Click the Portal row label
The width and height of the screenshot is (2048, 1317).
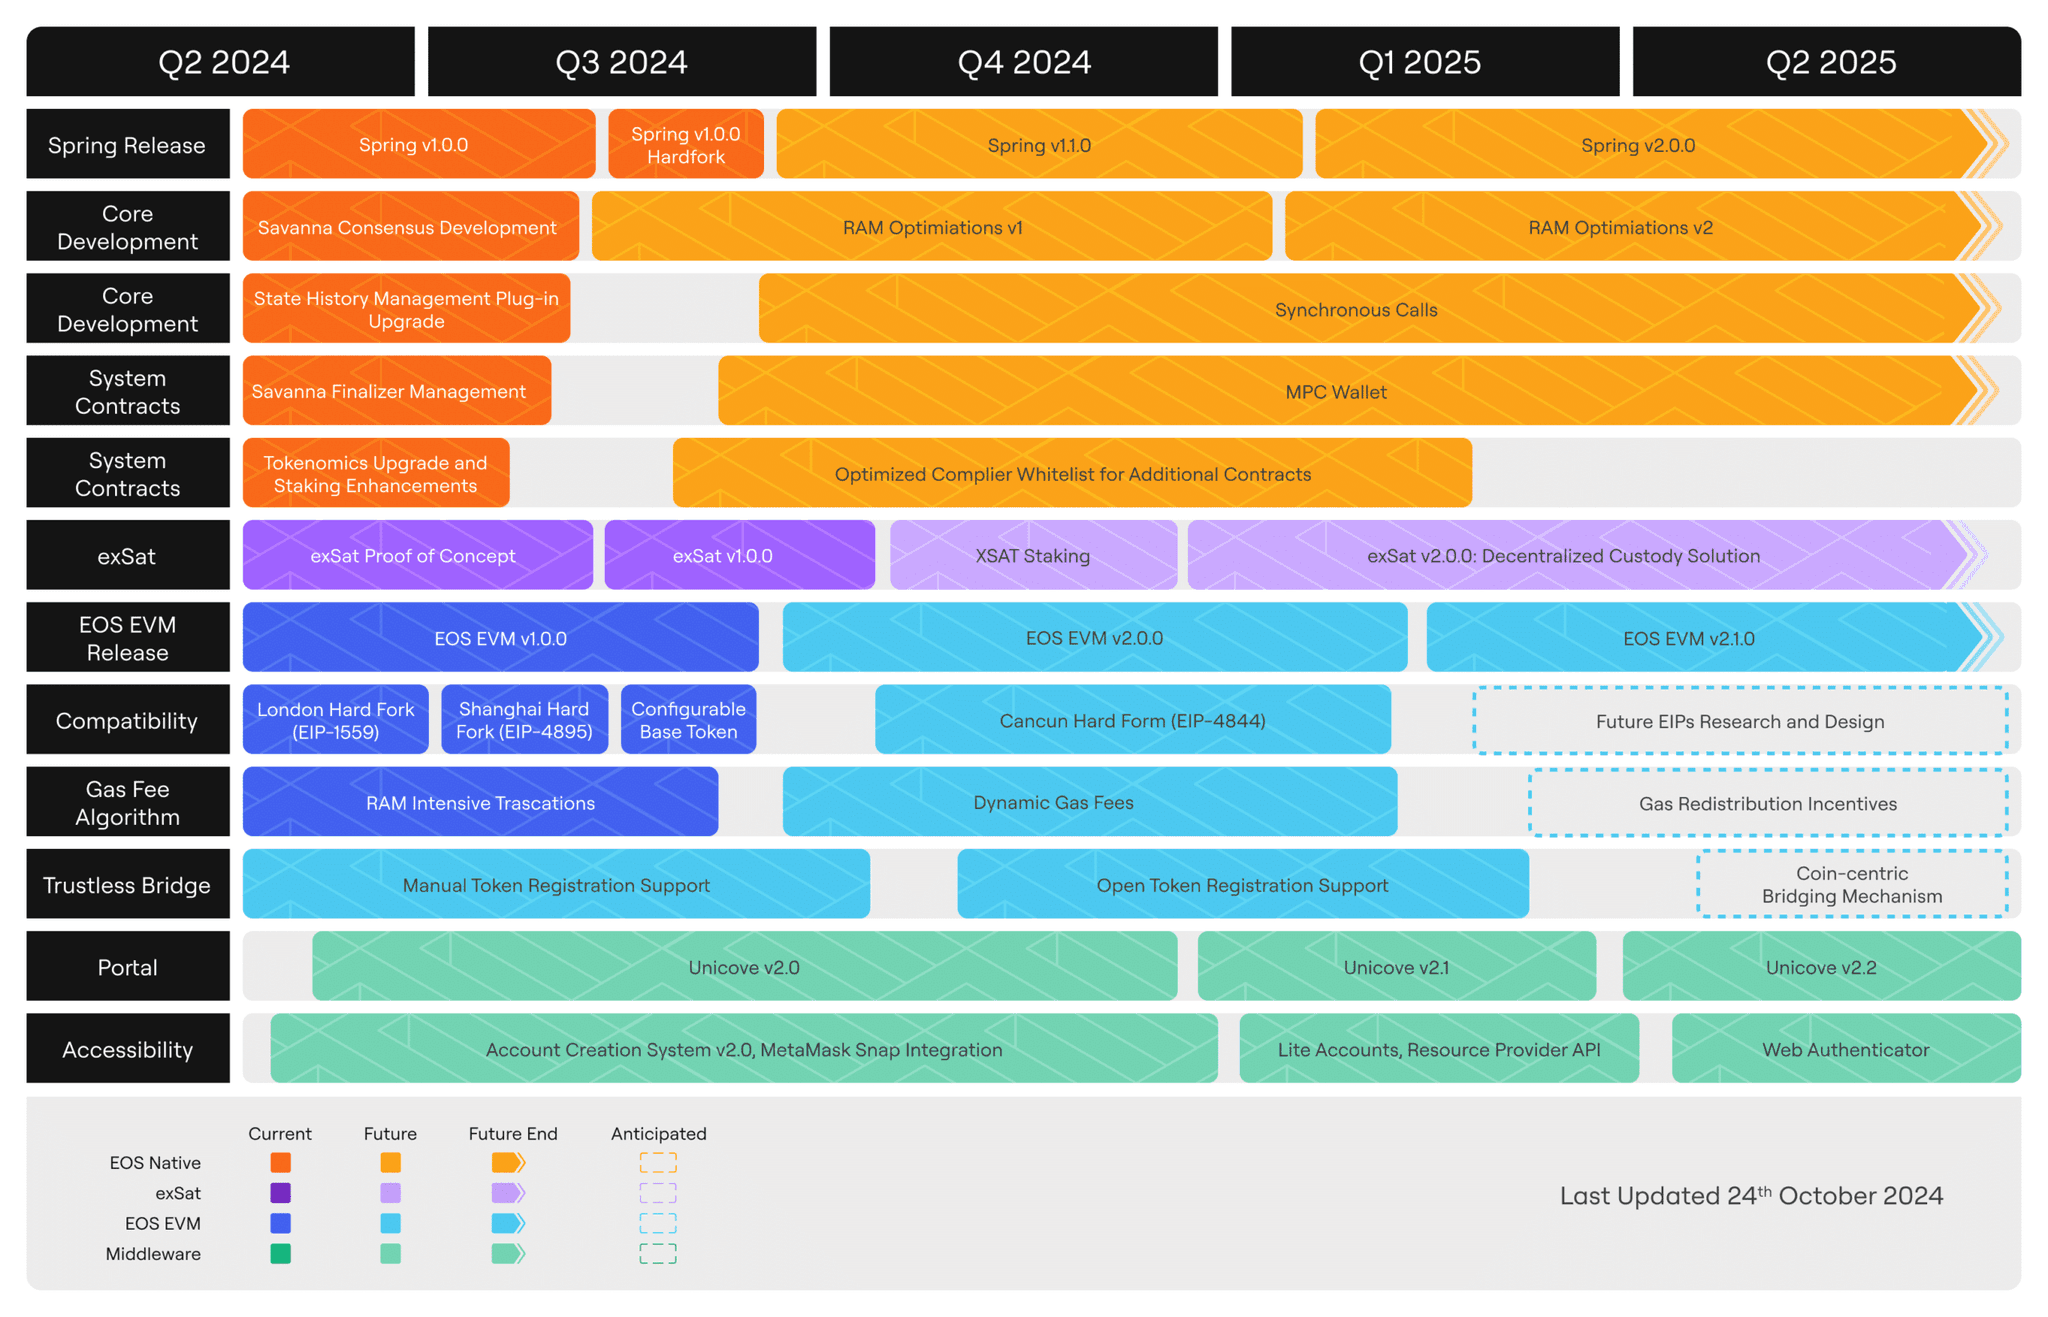[128, 967]
